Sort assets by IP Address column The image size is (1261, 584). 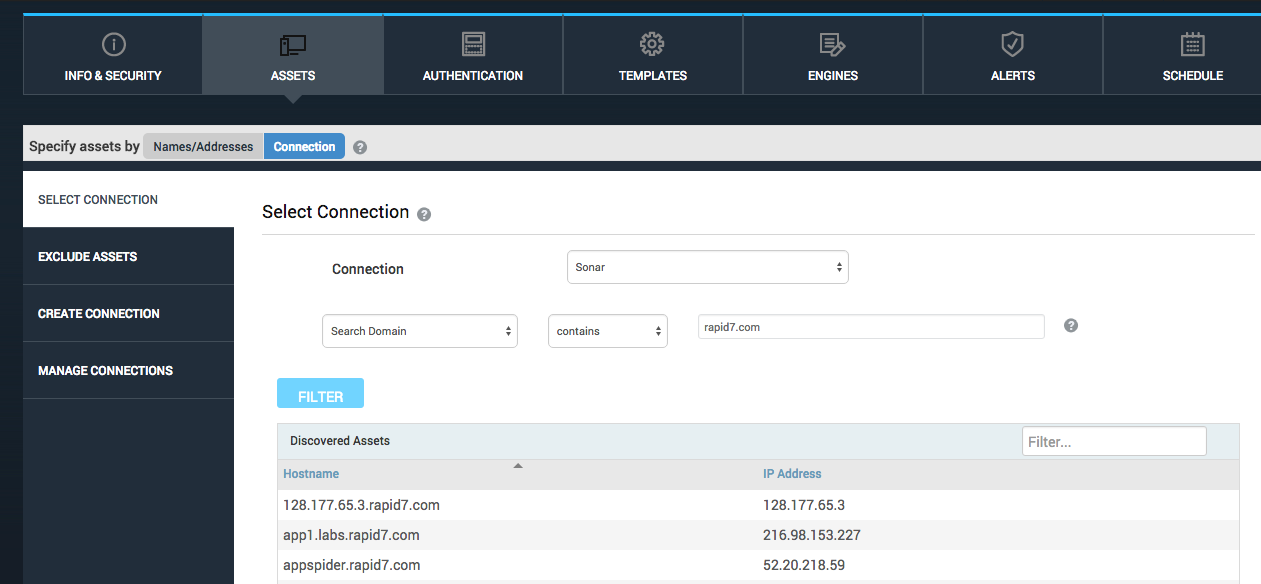[x=792, y=474]
